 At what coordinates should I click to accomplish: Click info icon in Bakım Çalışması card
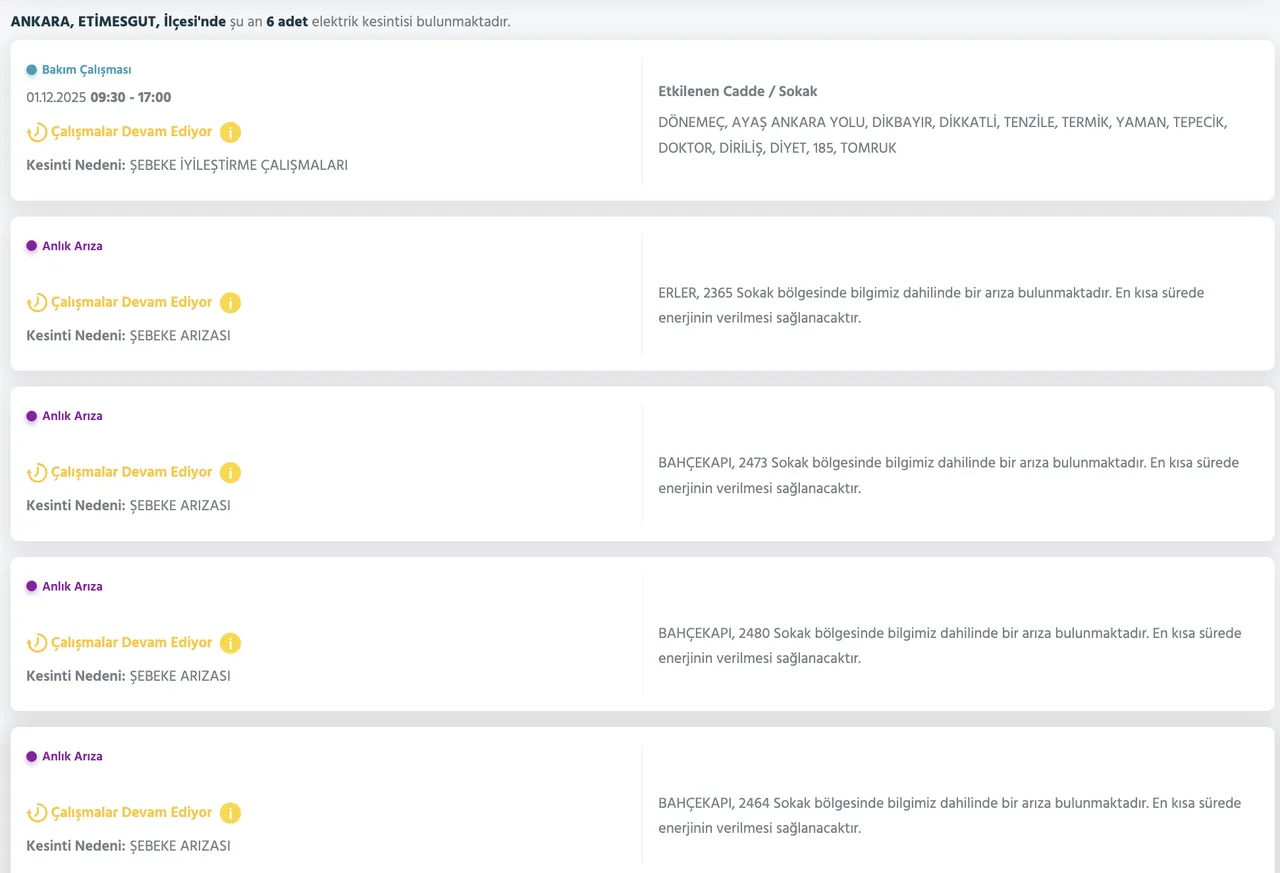[230, 132]
